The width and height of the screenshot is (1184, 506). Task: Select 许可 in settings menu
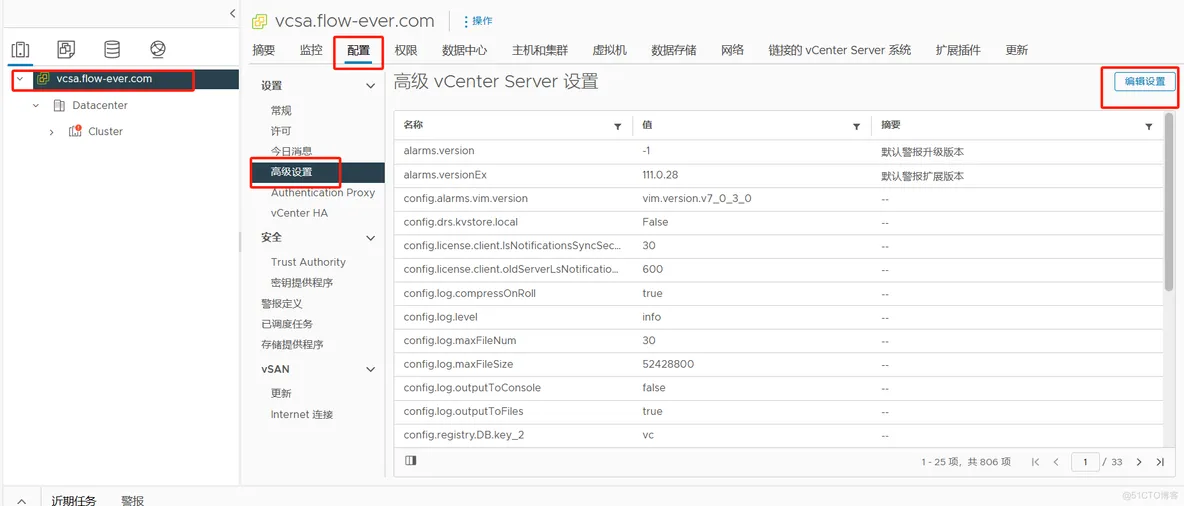[x=281, y=131]
